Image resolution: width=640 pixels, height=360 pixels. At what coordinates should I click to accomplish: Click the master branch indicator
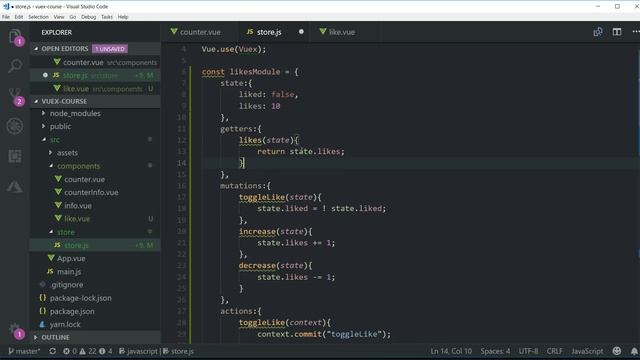point(24,351)
